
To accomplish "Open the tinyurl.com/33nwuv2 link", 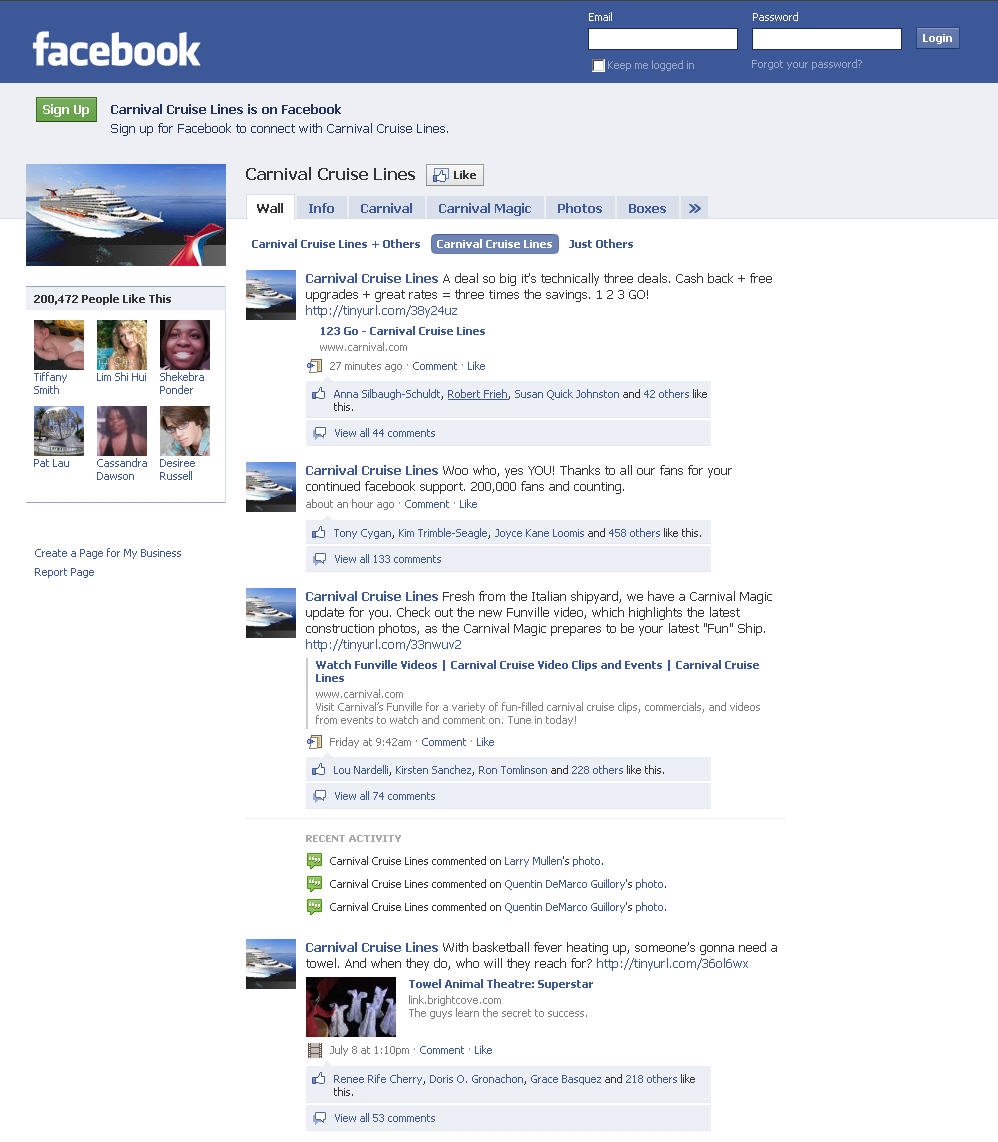I will click(383, 645).
